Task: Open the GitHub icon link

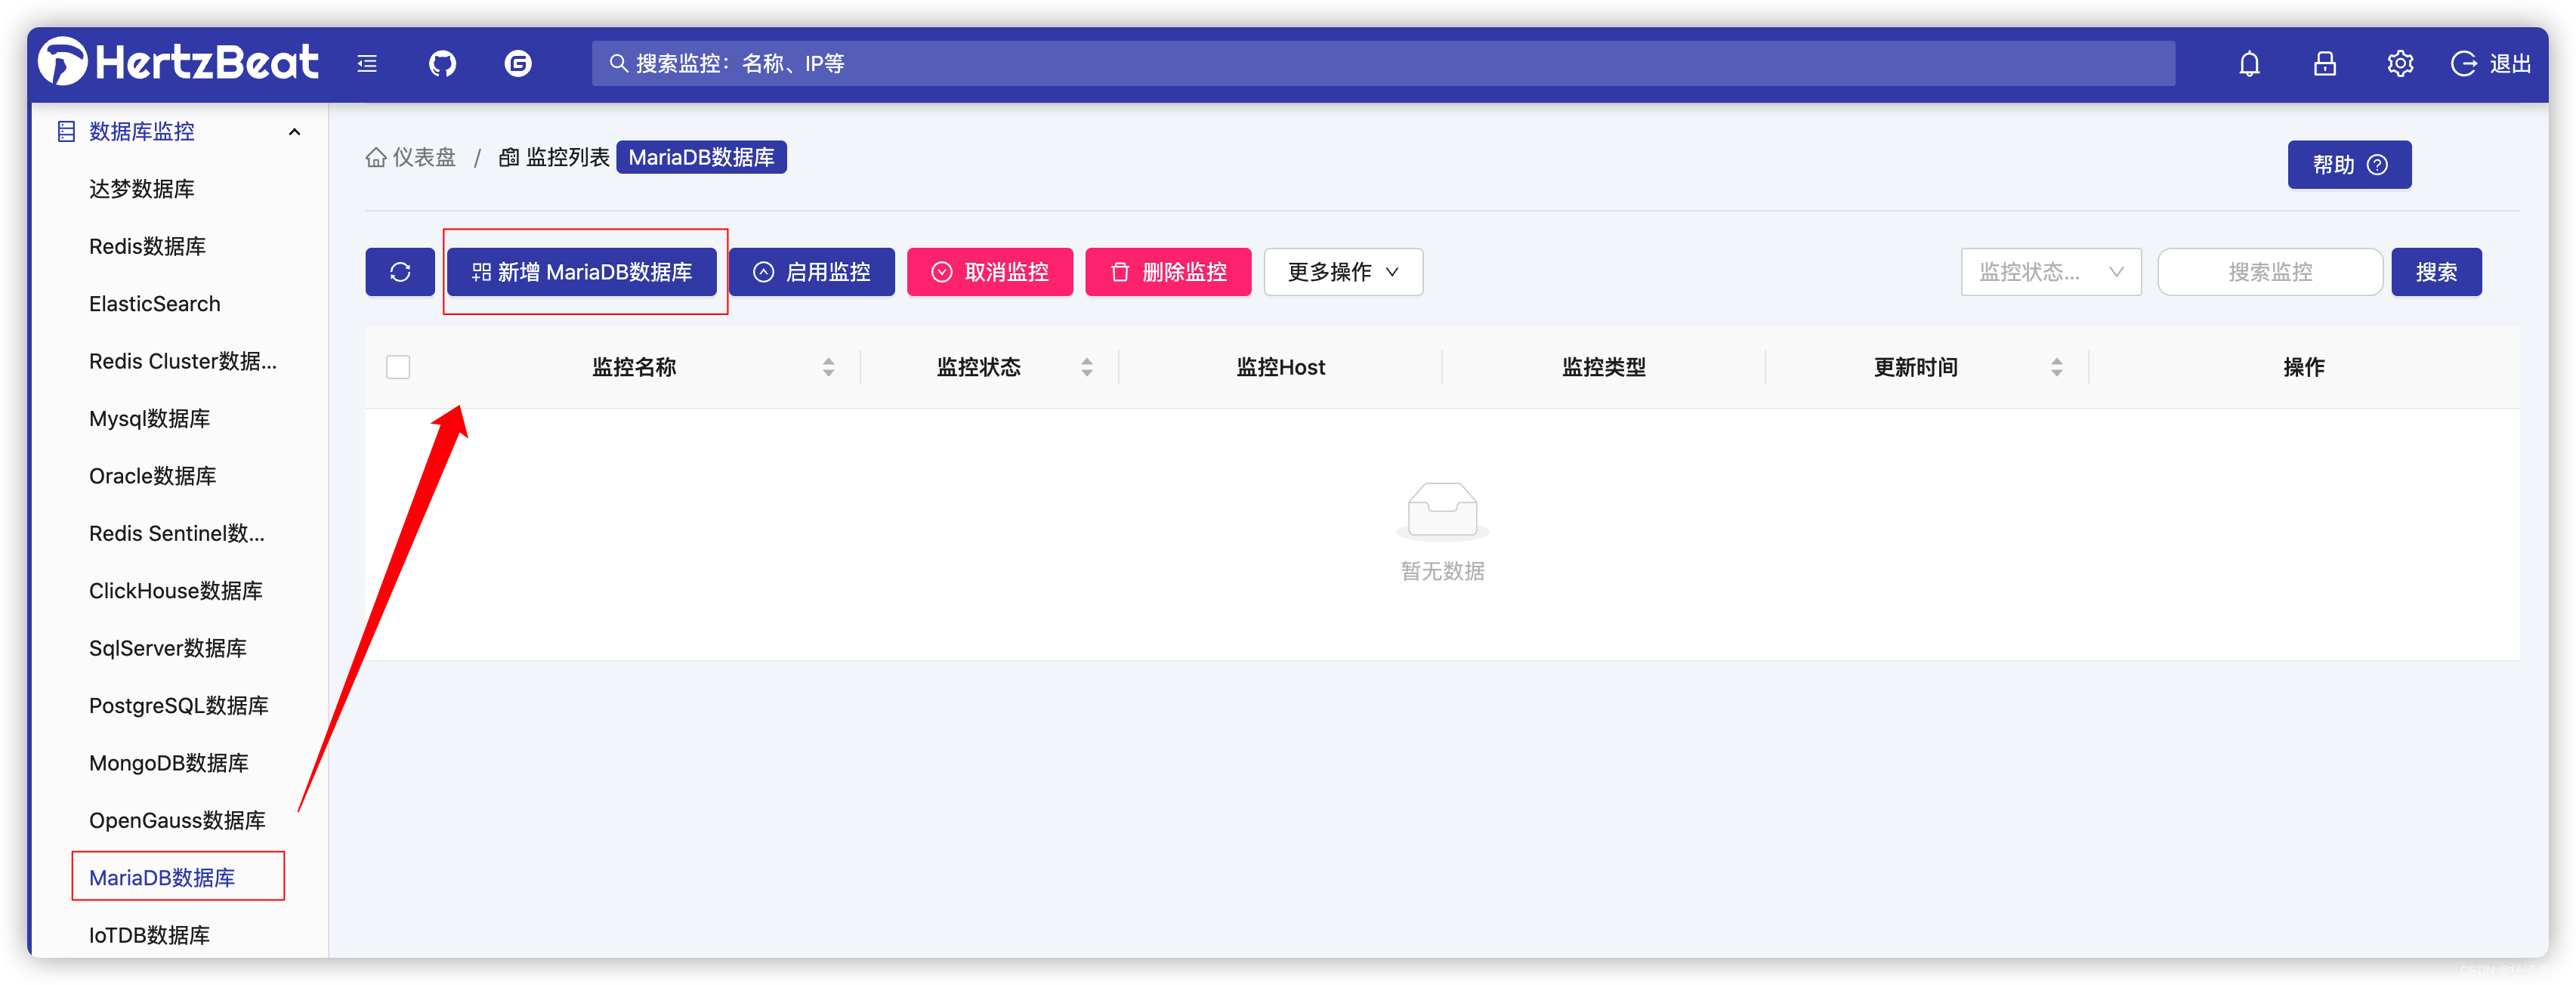Action: point(442,64)
